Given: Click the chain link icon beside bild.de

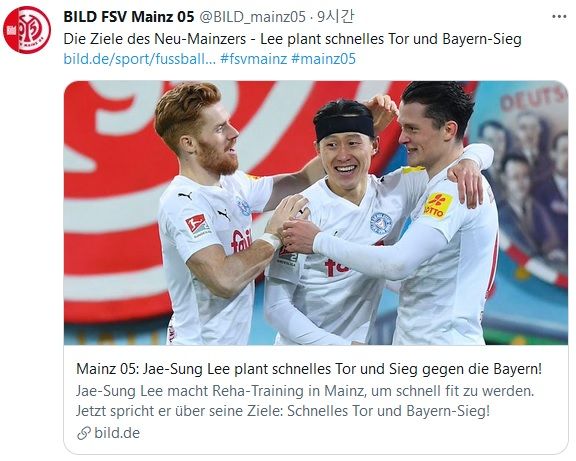Looking at the screenshot, I should (x=84, y=433).
